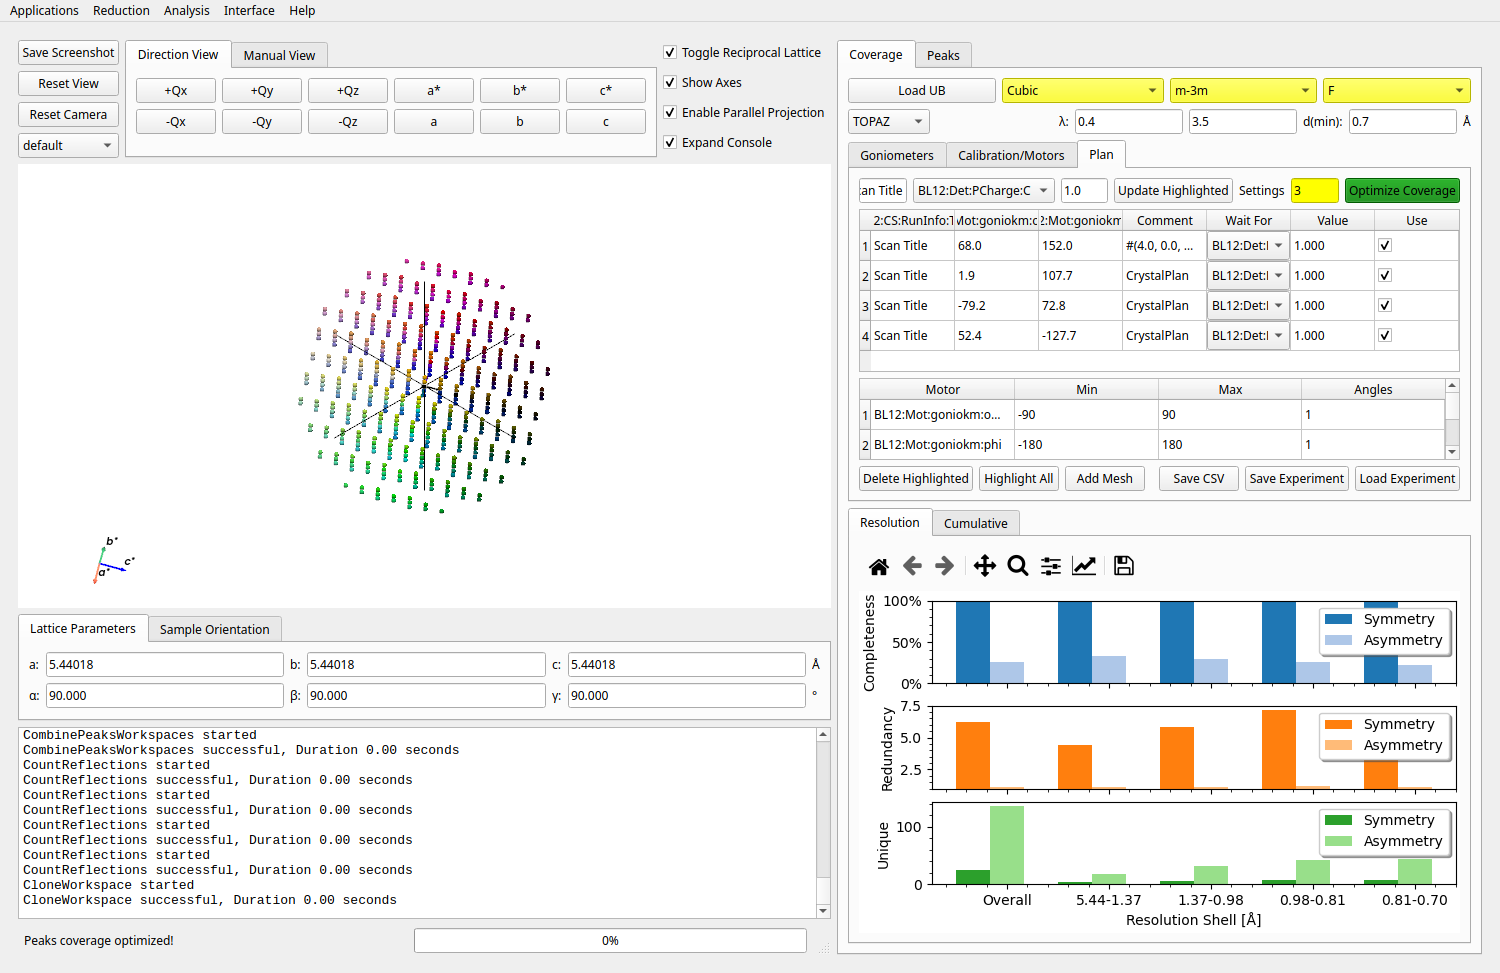Click the 0% progress bar
Screen dimensions: 1500x973
pos(610,940)
